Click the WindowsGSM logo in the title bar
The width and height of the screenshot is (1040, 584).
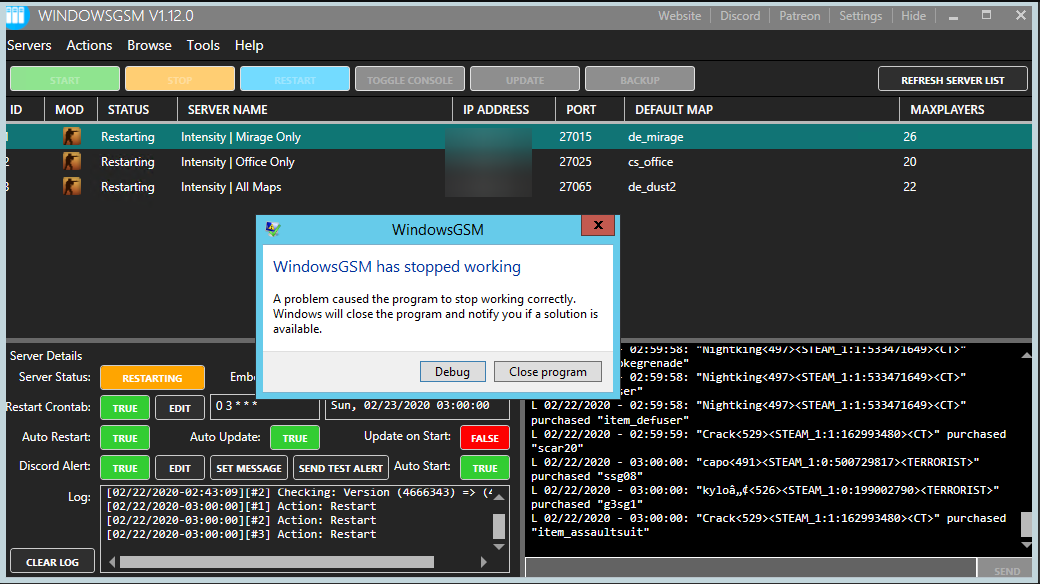coord(17,15)
